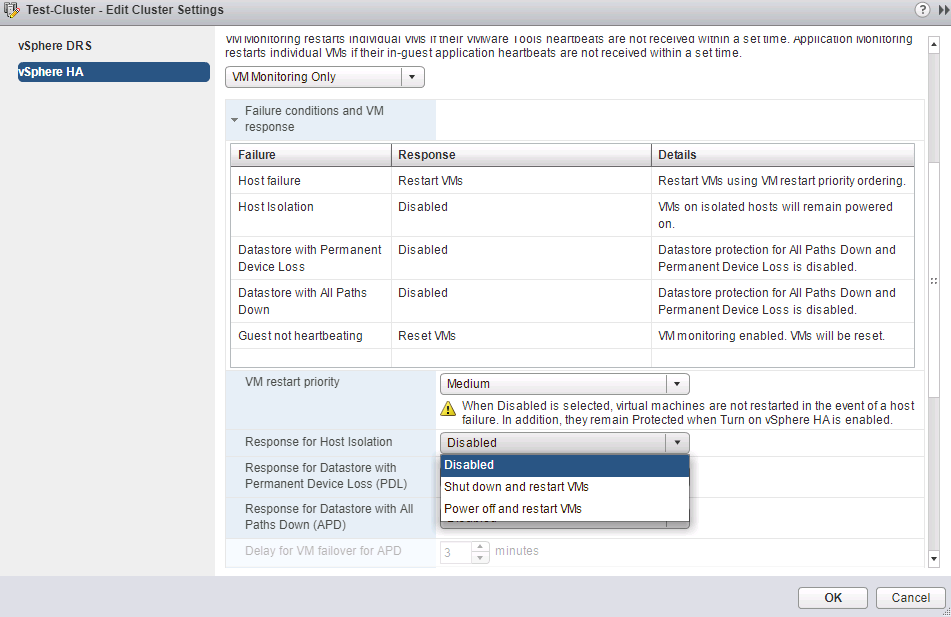951x617 pixels.
Task: Select the Host Isolation table row
Action: 572,215
